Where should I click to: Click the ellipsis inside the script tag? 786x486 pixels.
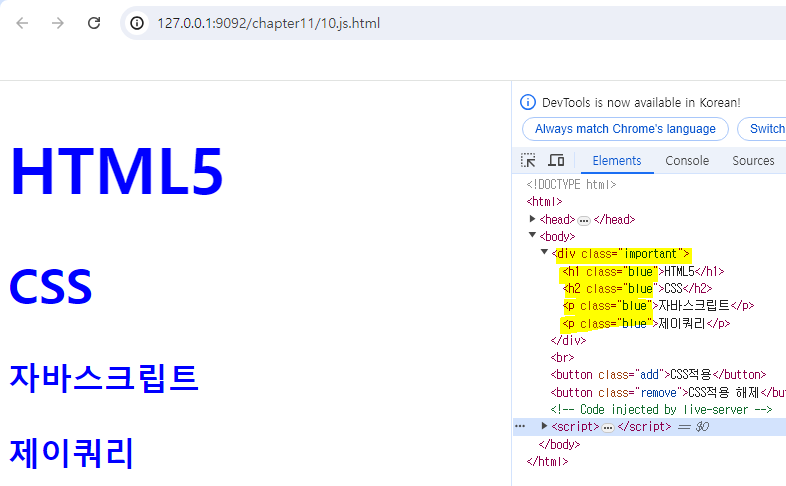[608, 428]
